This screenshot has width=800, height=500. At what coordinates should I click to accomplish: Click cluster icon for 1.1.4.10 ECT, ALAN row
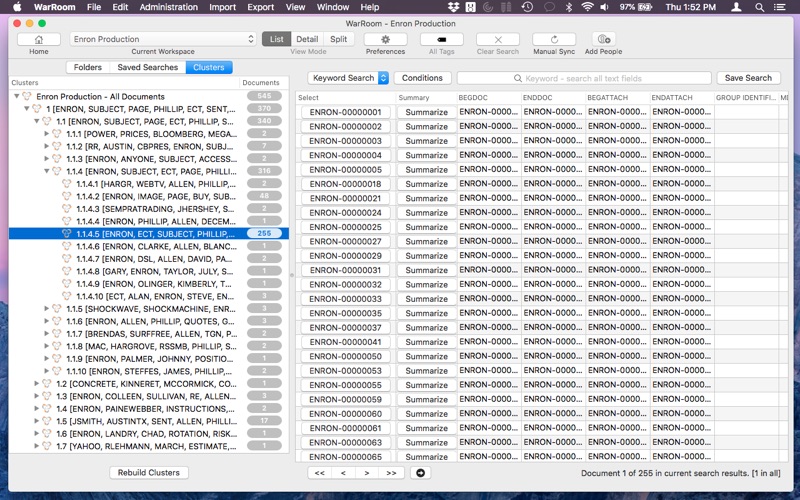(x=66, y=296)
